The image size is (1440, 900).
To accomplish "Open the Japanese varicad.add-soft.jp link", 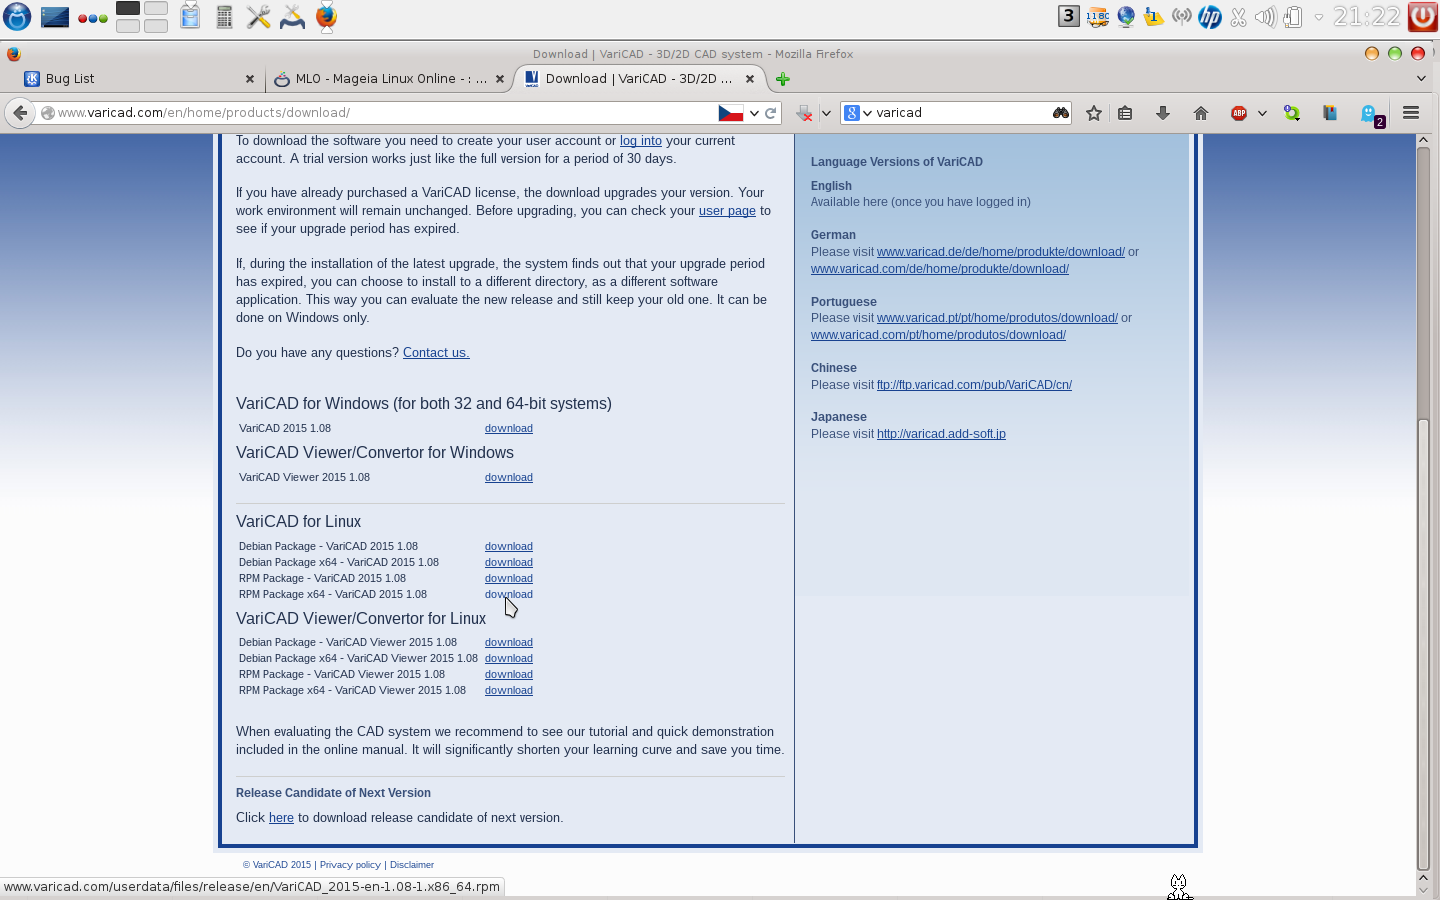I will pos(941,434).
